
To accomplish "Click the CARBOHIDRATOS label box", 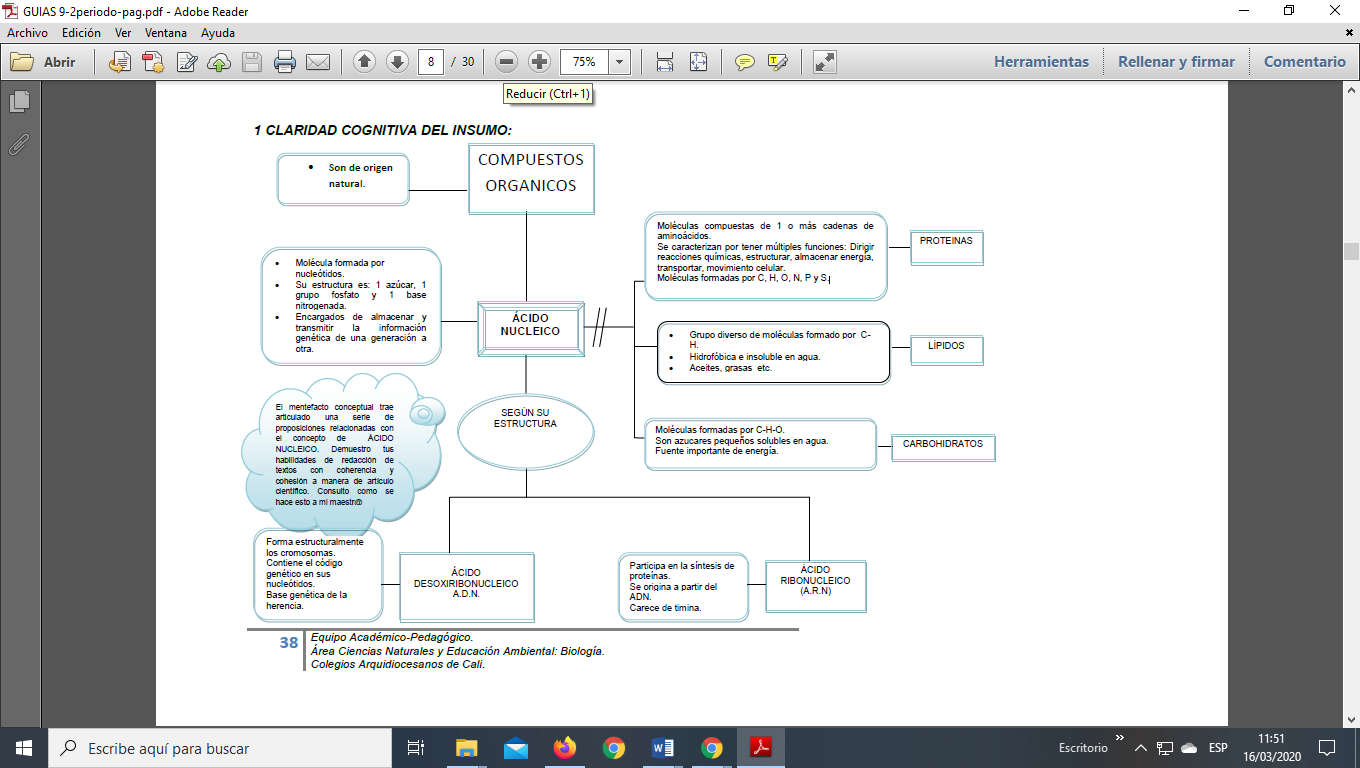I will (x=943, y=447).
